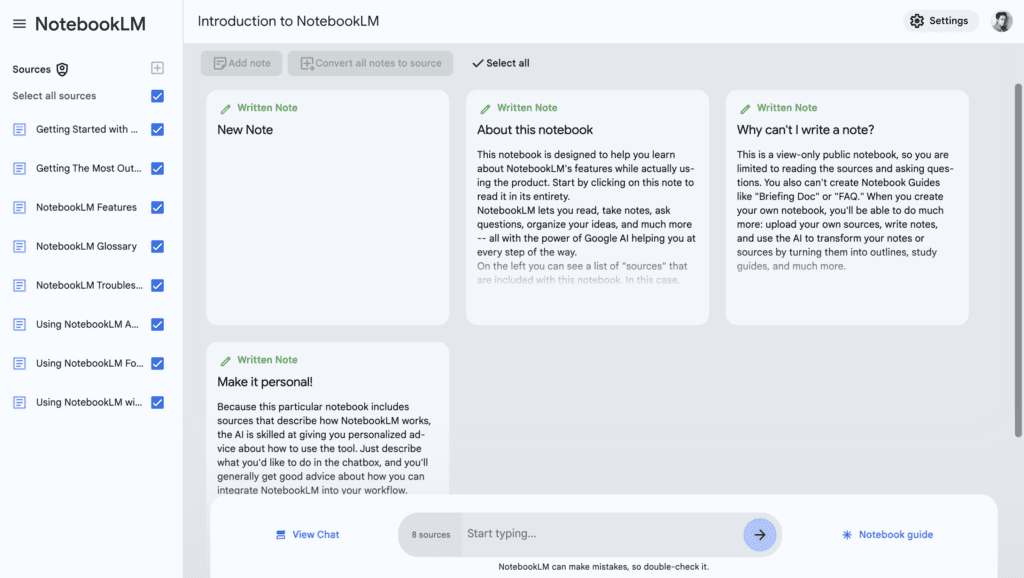This screenshot has width=1024, height=578.
Task: Open the Using NotebookLM wi... source
Action: [x=89, y=402]
